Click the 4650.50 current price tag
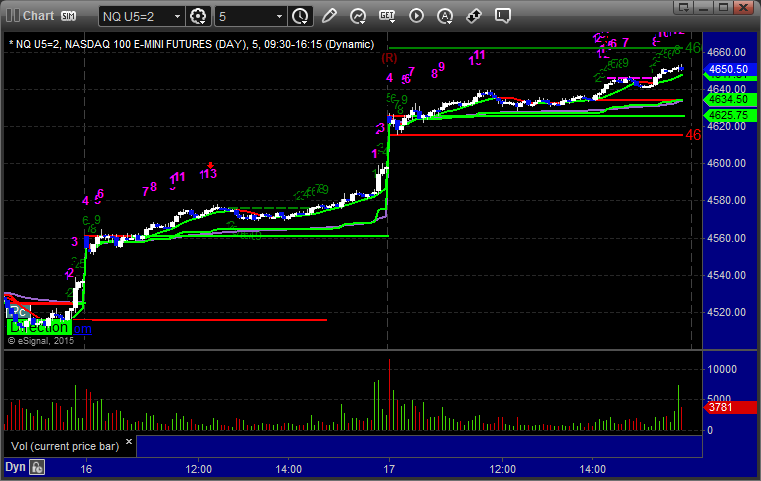This screenshot has height=481, width=761. click(729, 69)
